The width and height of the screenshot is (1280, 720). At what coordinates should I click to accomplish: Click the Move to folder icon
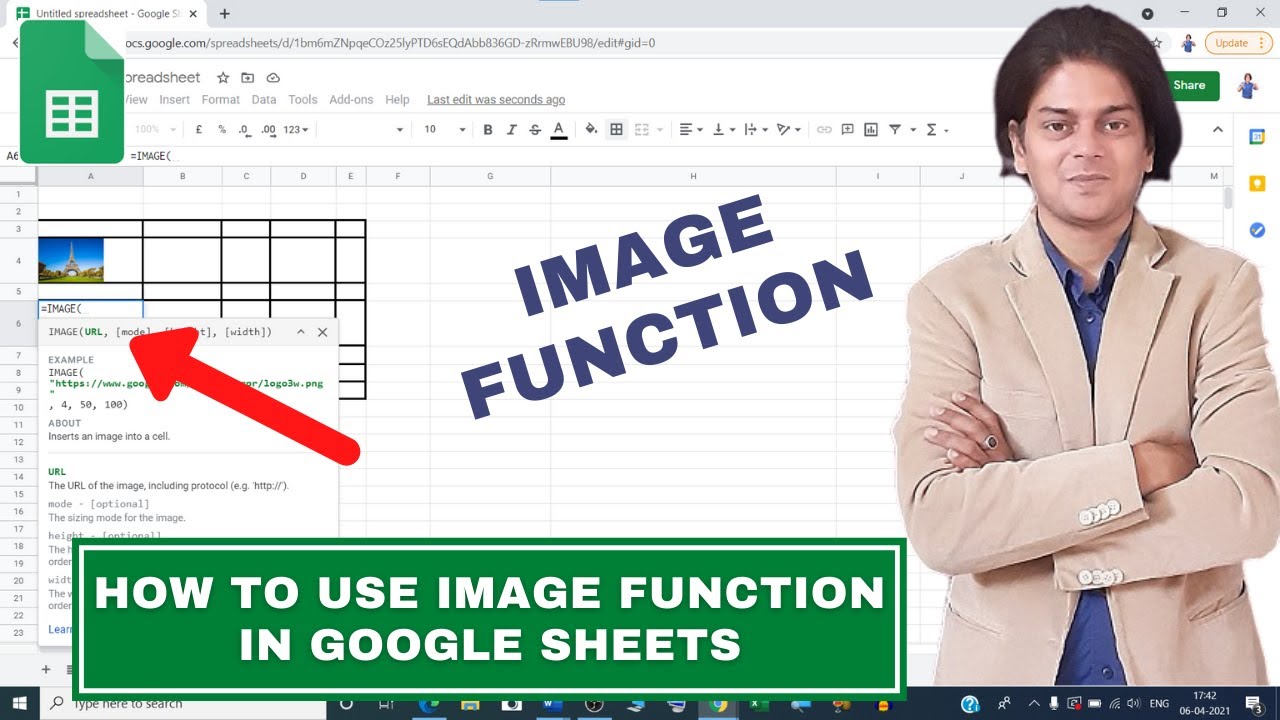pyautogui.click(x=248, y=78)
